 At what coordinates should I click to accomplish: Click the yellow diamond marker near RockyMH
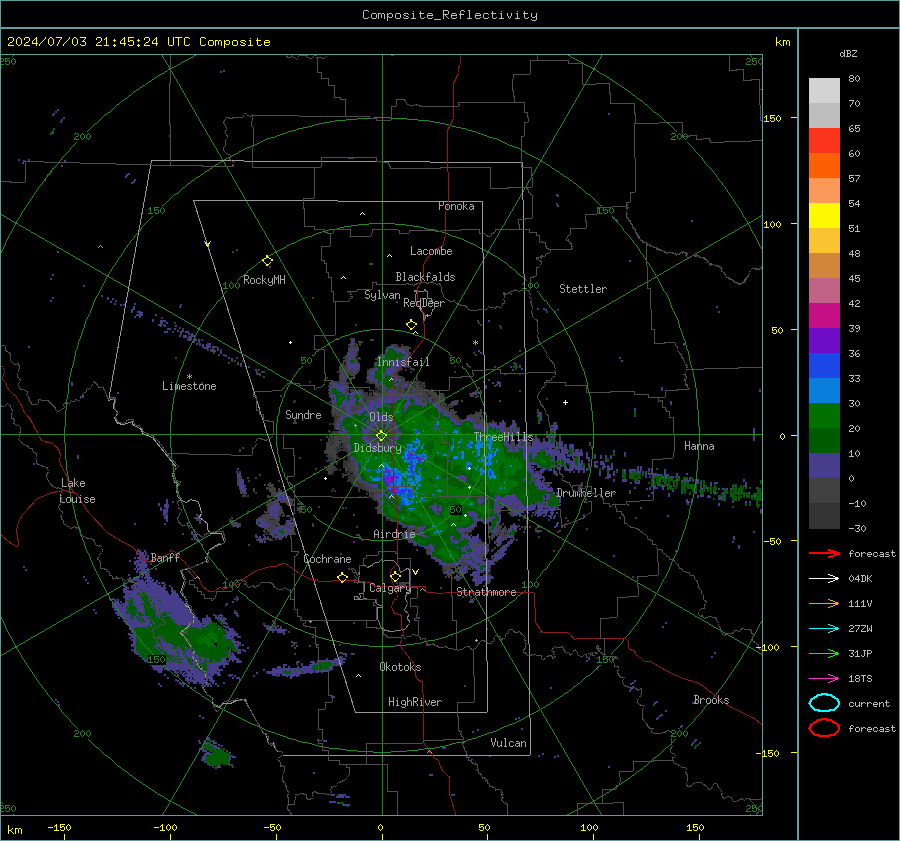point(267,261)
